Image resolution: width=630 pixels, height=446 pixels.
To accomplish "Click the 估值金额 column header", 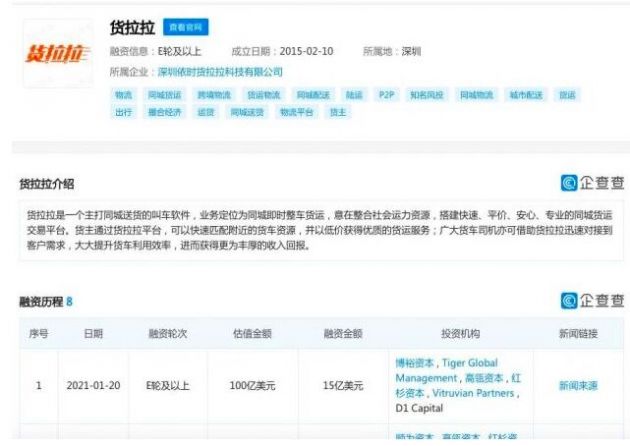I will (252, 333).
